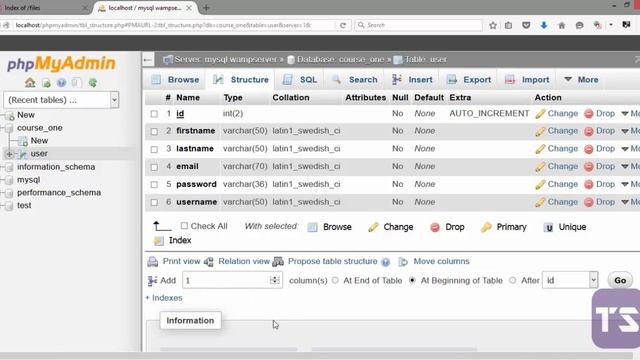Tick checkbox for username column row
640x360 pixels.
point(154,202)
